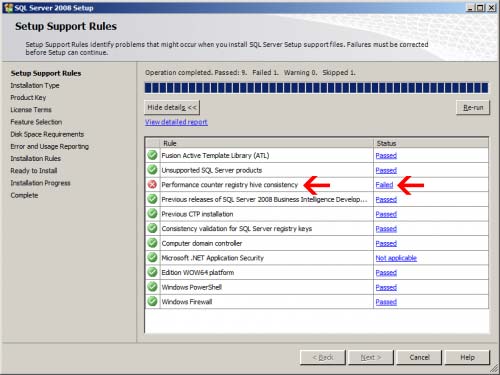Image resolution: width=500 pixels, height=375 pixels.
Task: Select Consistency validation for SQL Server registry keys
Action: [x=237, y=229]
